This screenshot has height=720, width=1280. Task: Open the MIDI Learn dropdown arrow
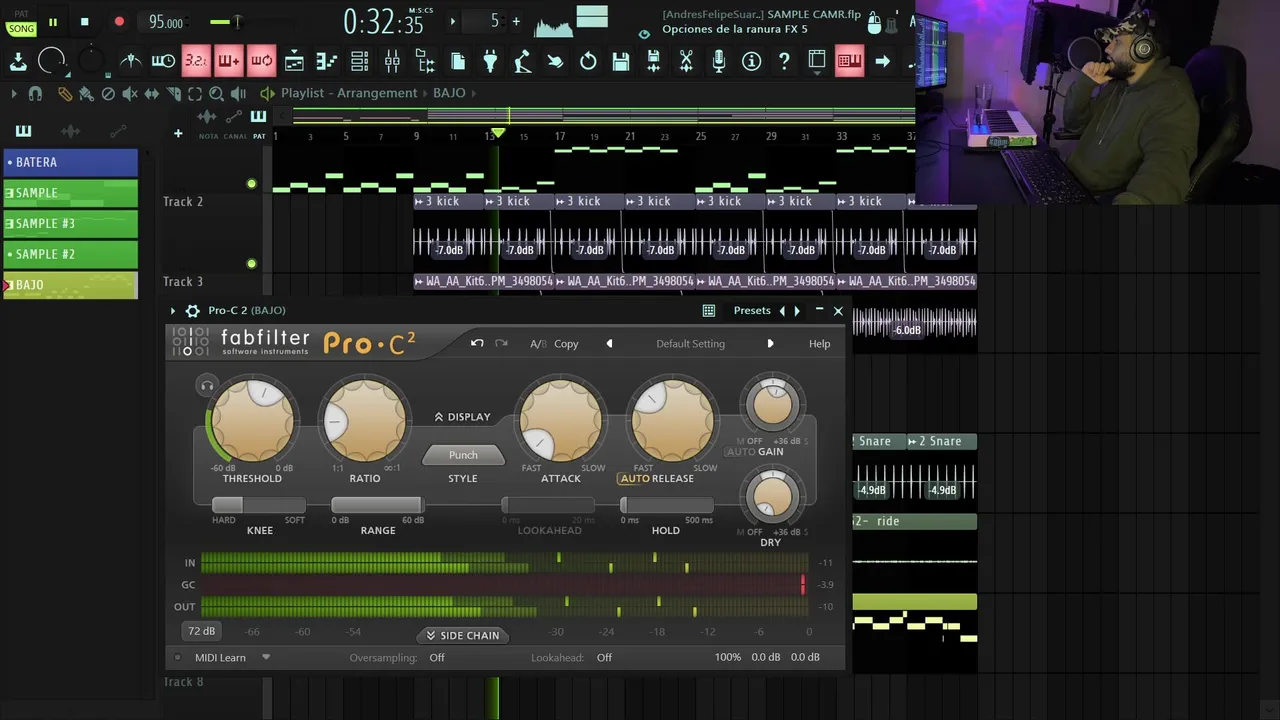coord(266,657)
